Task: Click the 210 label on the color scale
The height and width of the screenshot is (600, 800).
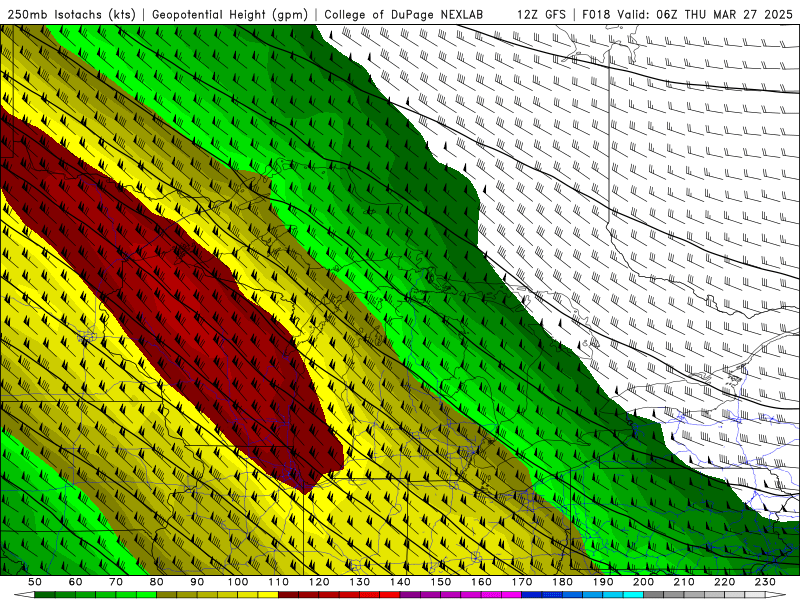Action: pos(684,582)
